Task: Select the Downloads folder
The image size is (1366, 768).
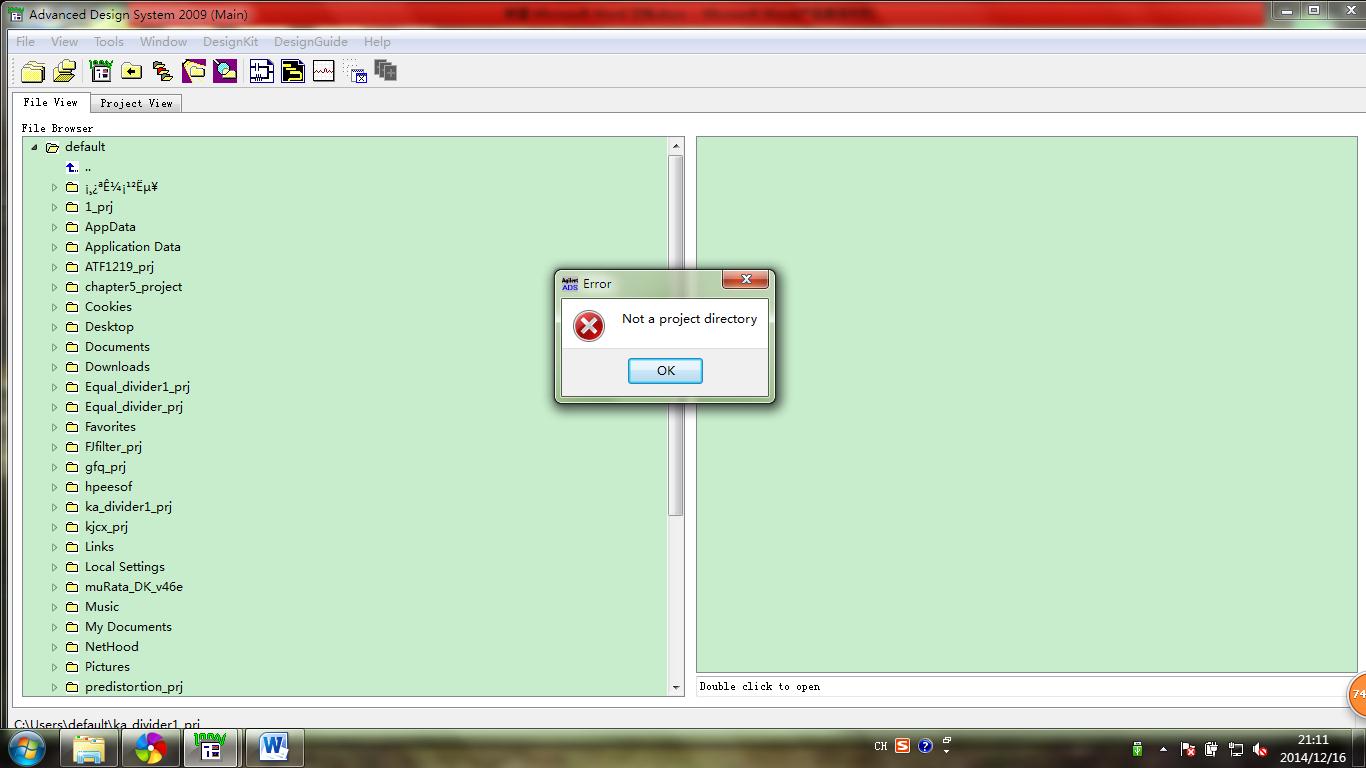Action: (117, 367)
